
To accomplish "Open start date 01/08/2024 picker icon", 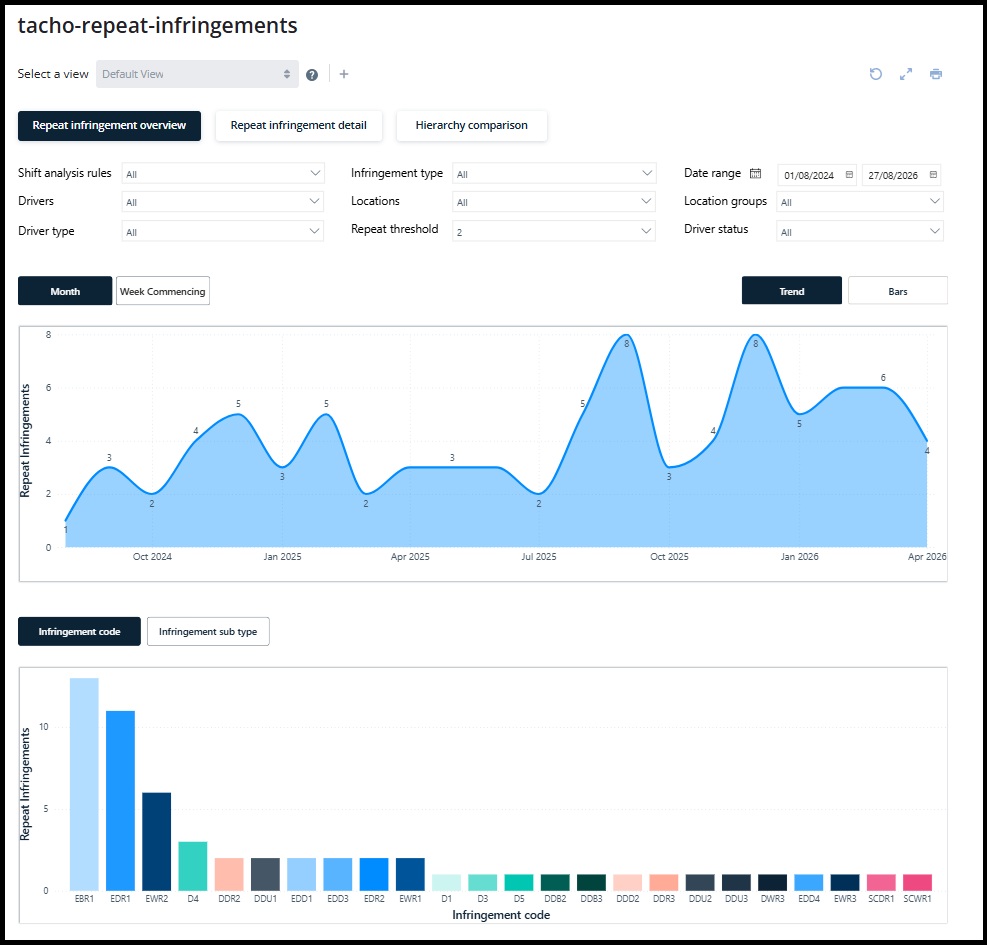I will tap(849, 174).
